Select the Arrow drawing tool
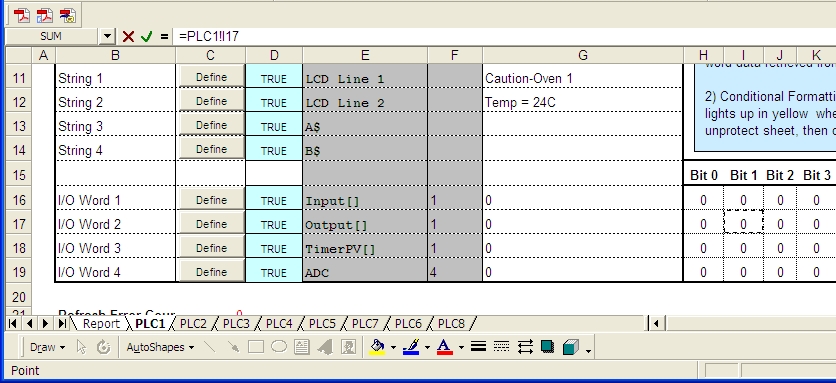The image size is (836, 383). point(233,347)
